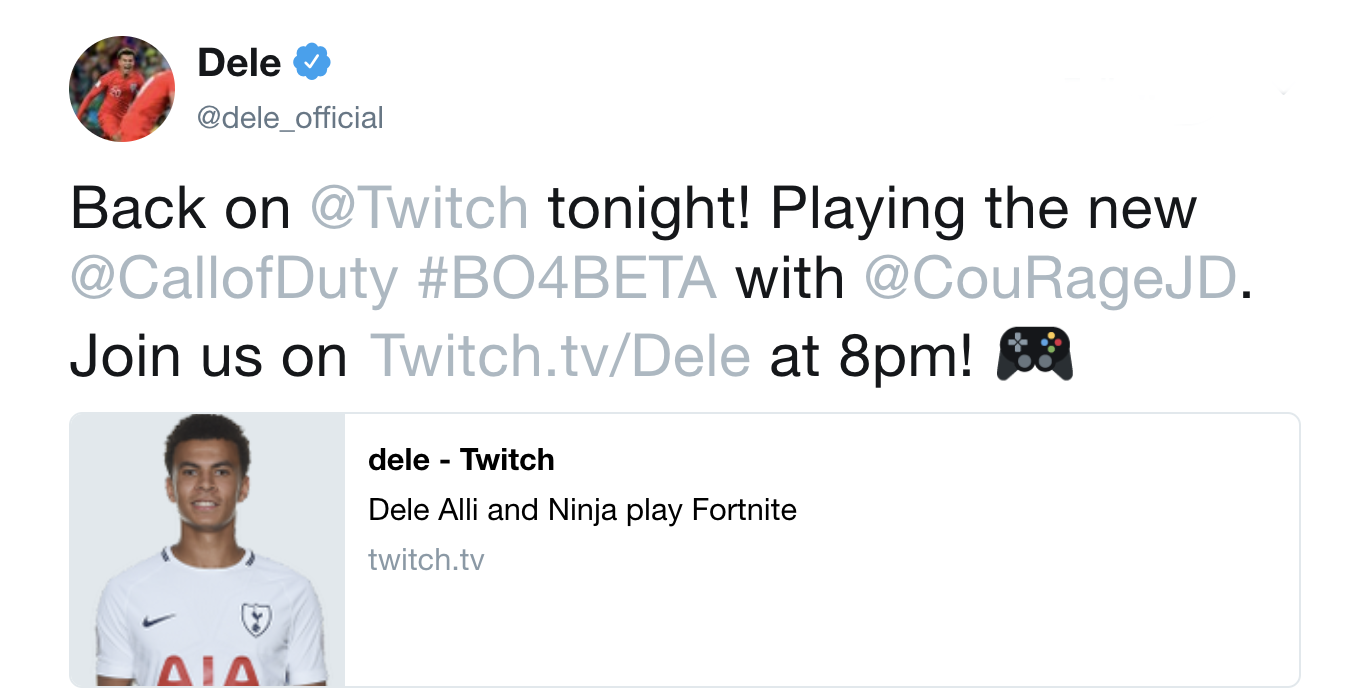Click 'Dele Alli and Ninja play Fortnite' description
Viewport: 1364px width, 693px height.
pyautogui.click(x=583, y=510)
